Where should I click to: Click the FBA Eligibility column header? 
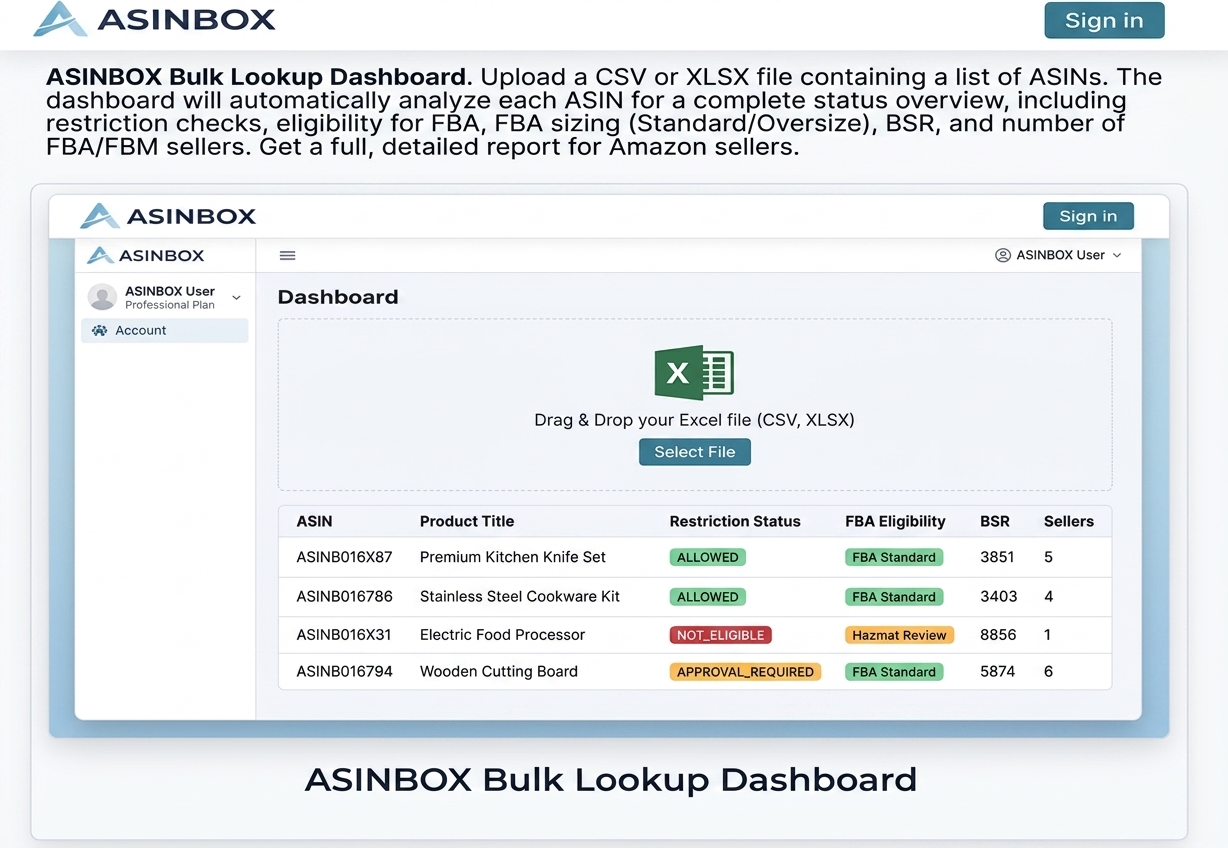click(x=895, y=521)
